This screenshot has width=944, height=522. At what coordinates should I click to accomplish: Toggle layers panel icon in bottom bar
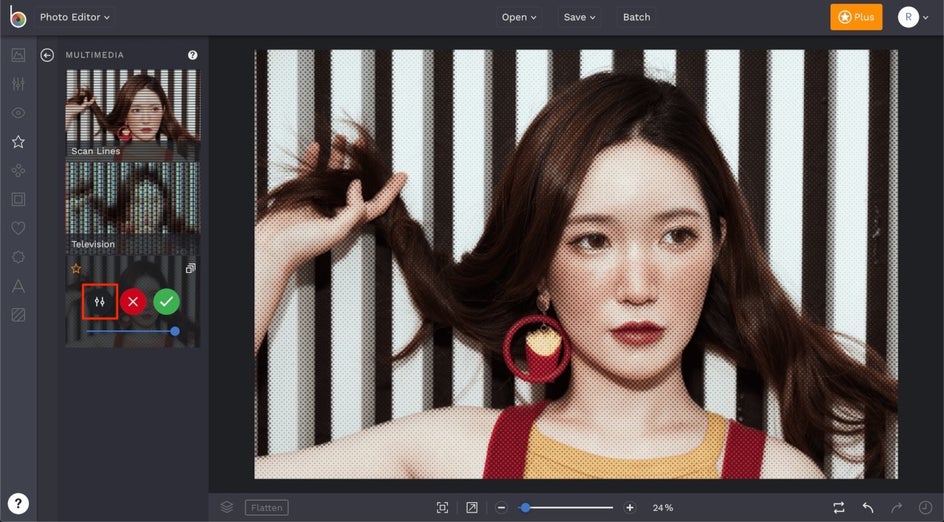point(227,507)
